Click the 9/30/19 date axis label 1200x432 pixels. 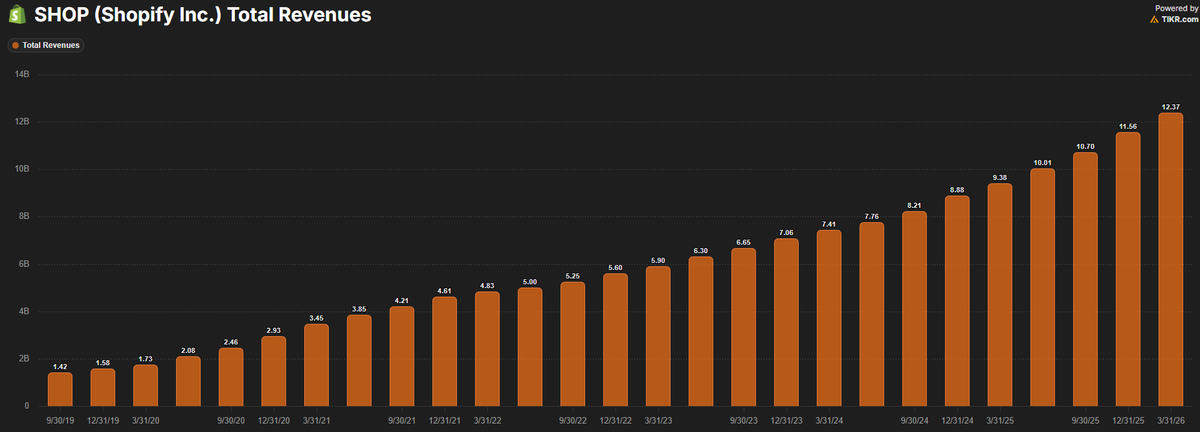(x=60, y=420)
